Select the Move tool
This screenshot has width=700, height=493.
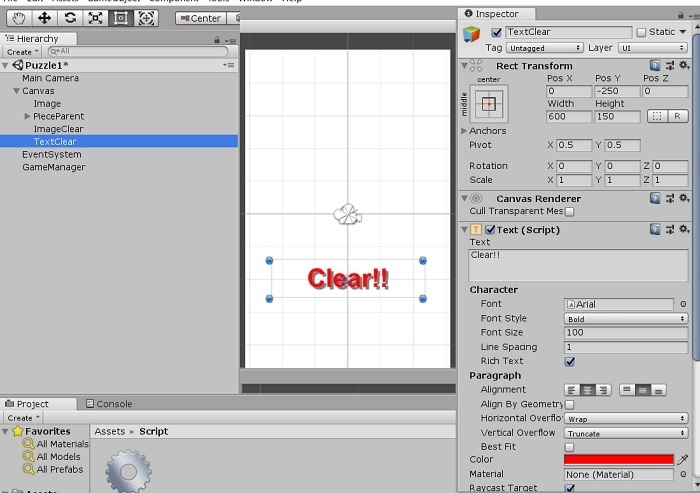(x=44, y=18)
